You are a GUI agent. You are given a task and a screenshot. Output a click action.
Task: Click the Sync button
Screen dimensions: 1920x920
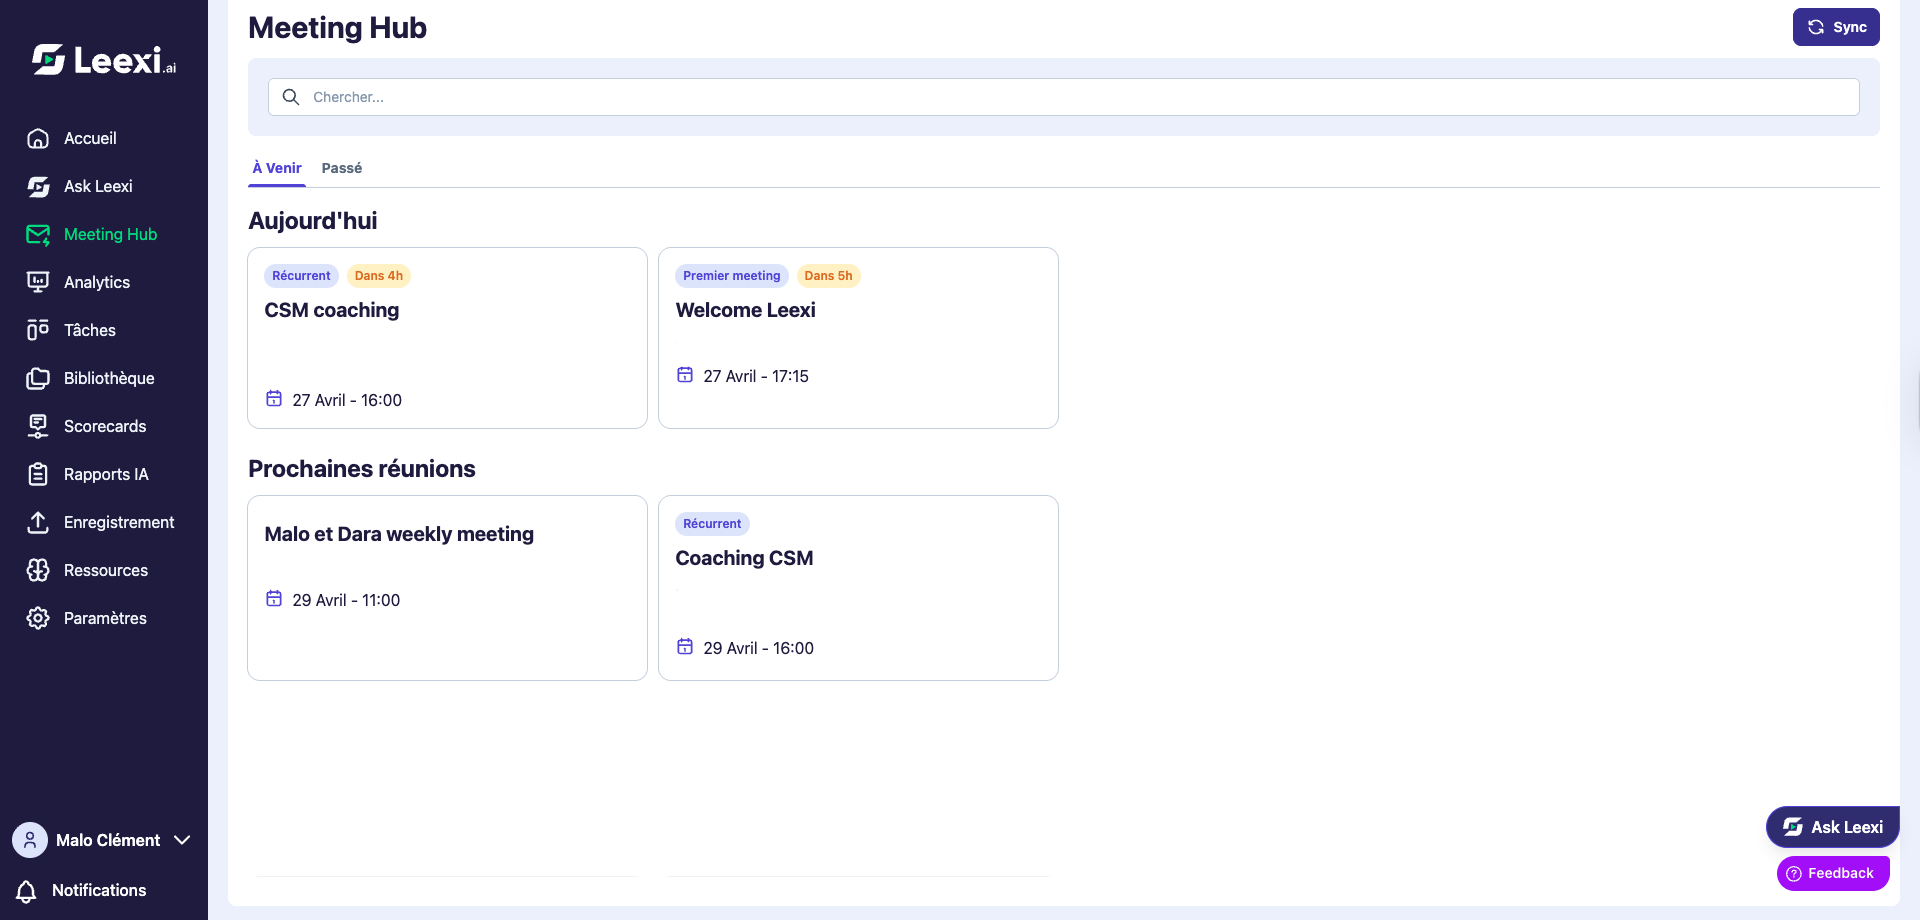[x=1836, y=27]
